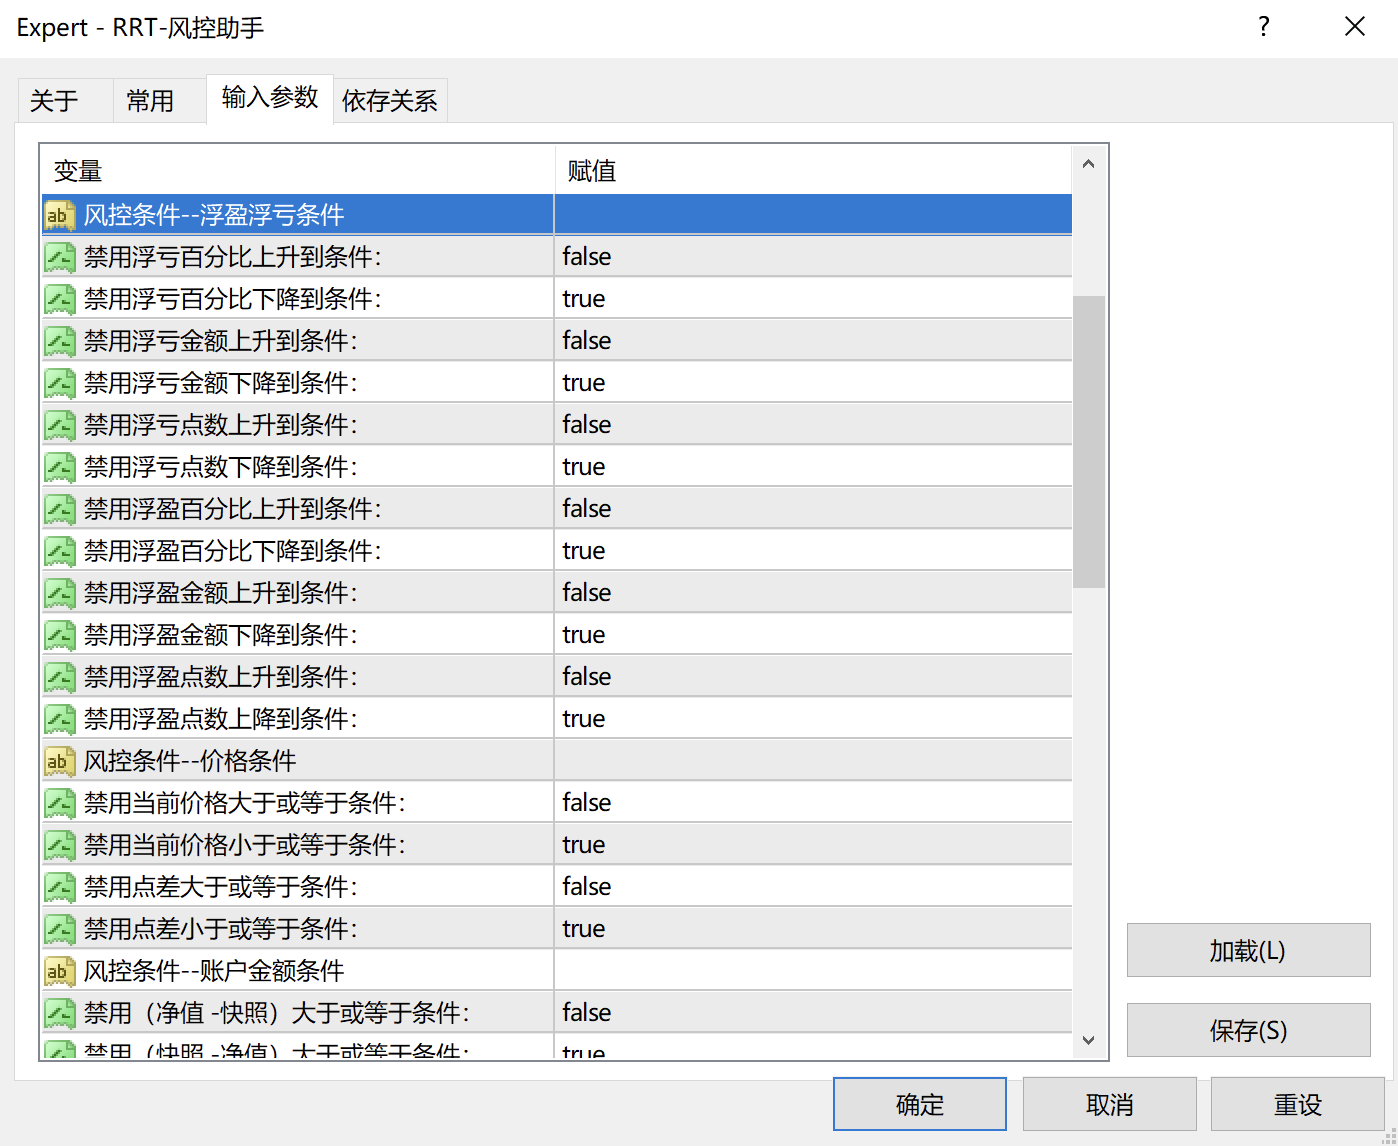
Task: Click the ab icon of 风控条件--浮盈浮亏条件
Action: point(60,215)
